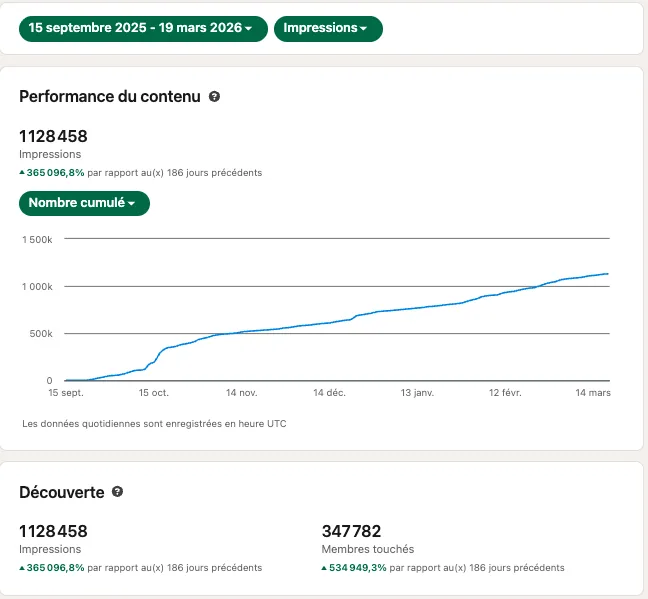Click the green up-triangle beside 365 096,8% under Performance
Viewport: 648px width, 599px height.
(22, 172)
